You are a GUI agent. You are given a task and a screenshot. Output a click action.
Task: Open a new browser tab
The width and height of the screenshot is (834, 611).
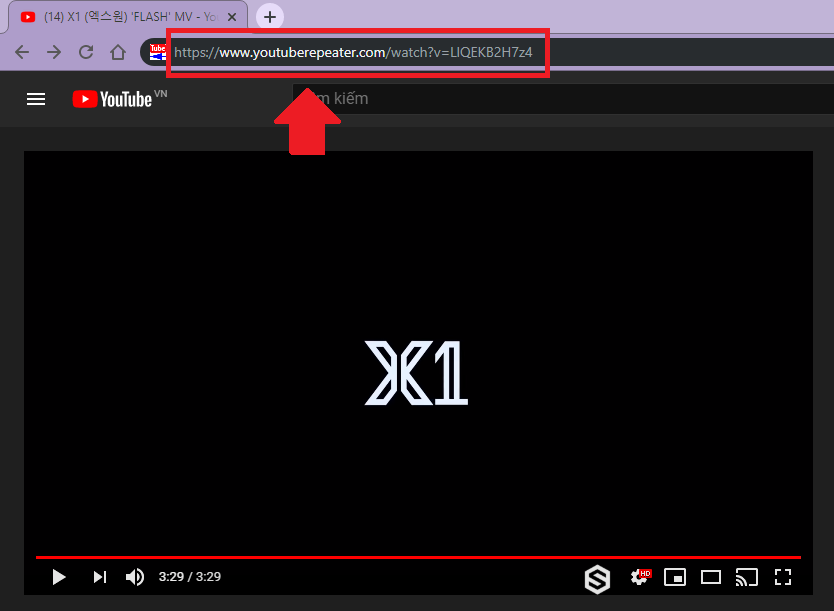(x=269, y=16)
